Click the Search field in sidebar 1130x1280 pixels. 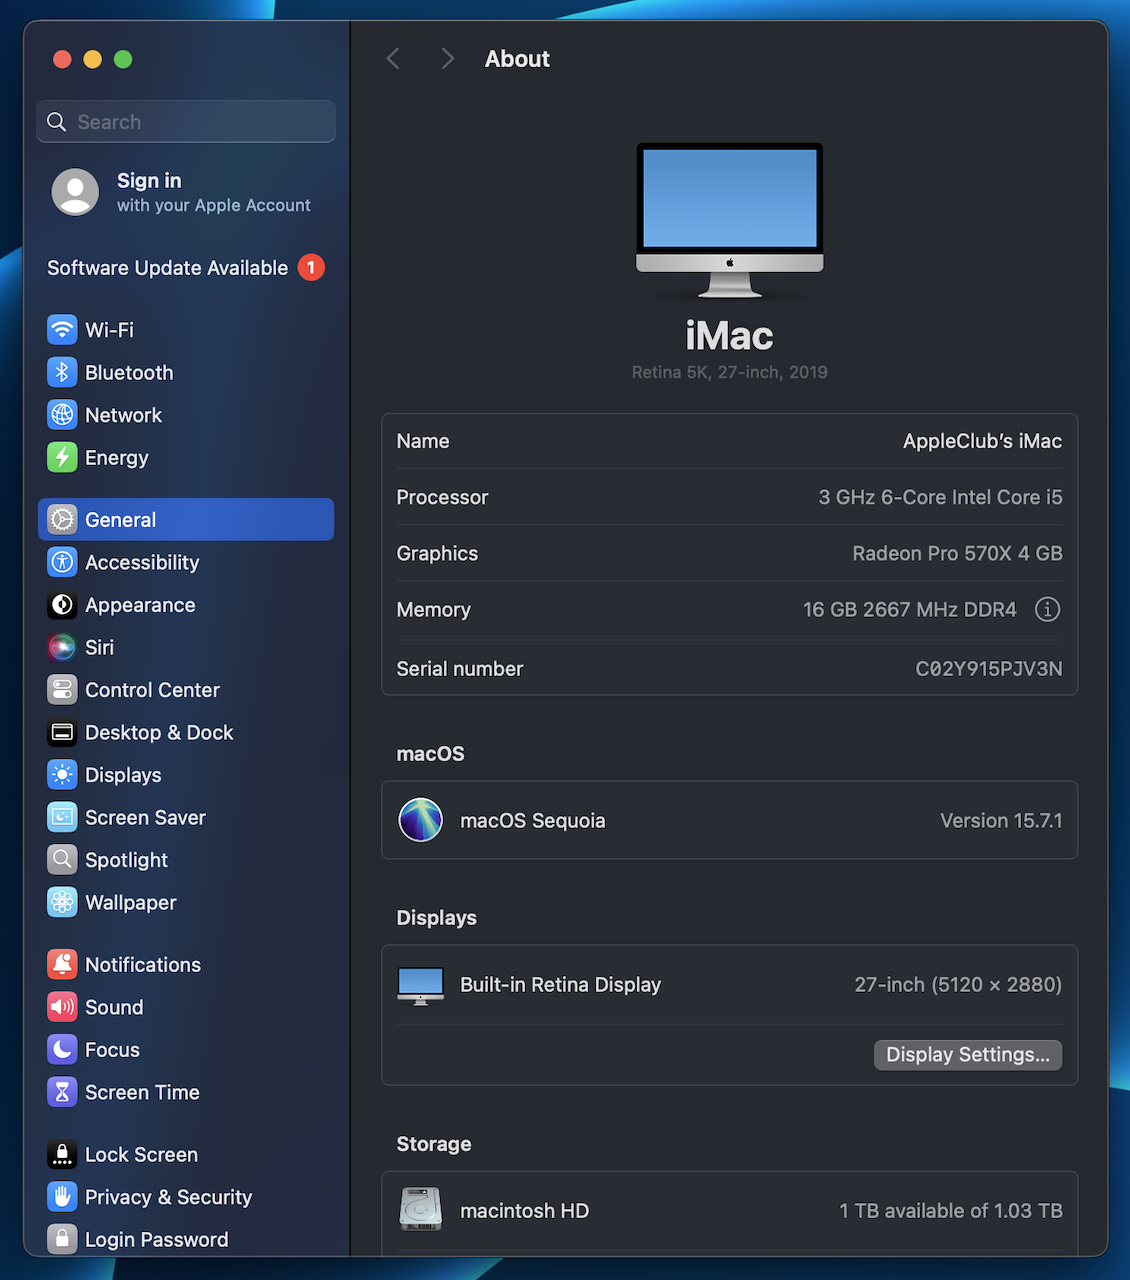coord(186,122)
